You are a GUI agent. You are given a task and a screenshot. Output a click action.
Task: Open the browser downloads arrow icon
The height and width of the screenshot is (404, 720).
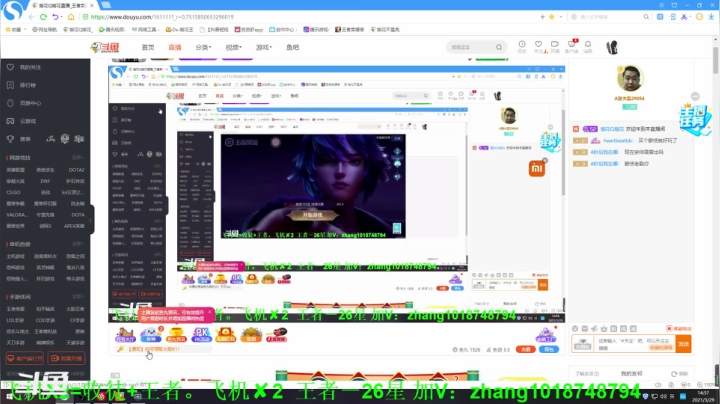pyautogui.click(x=711, y=17)
